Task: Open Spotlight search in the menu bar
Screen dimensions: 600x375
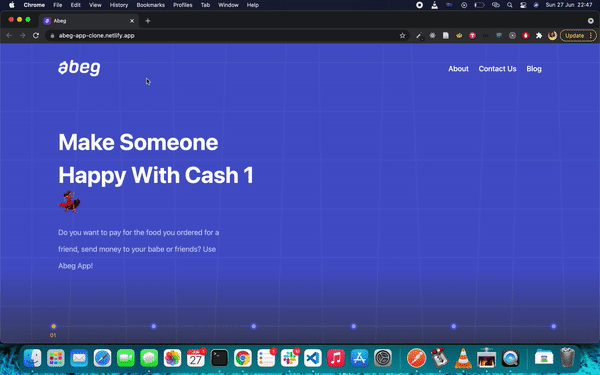Action: pyautogui.click(x=510, y=5)
